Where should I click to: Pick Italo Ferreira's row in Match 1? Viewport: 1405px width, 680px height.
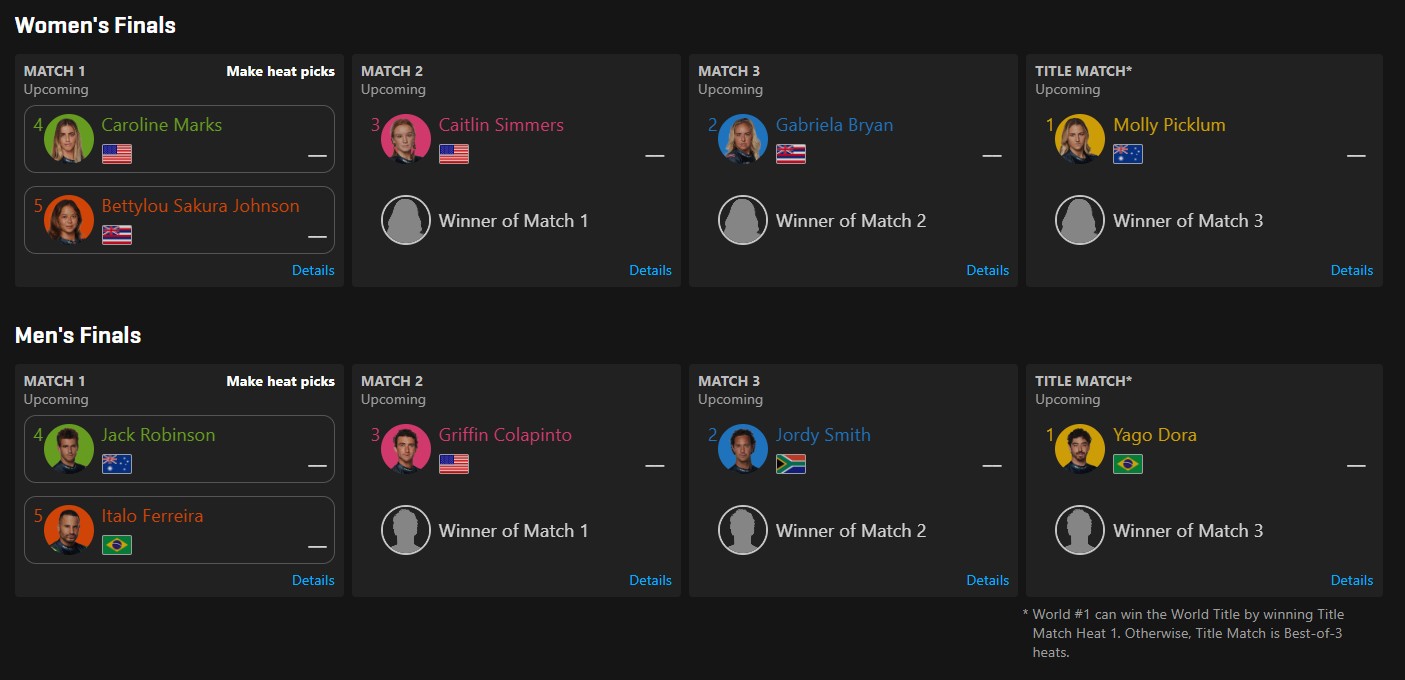coord(179,530)
